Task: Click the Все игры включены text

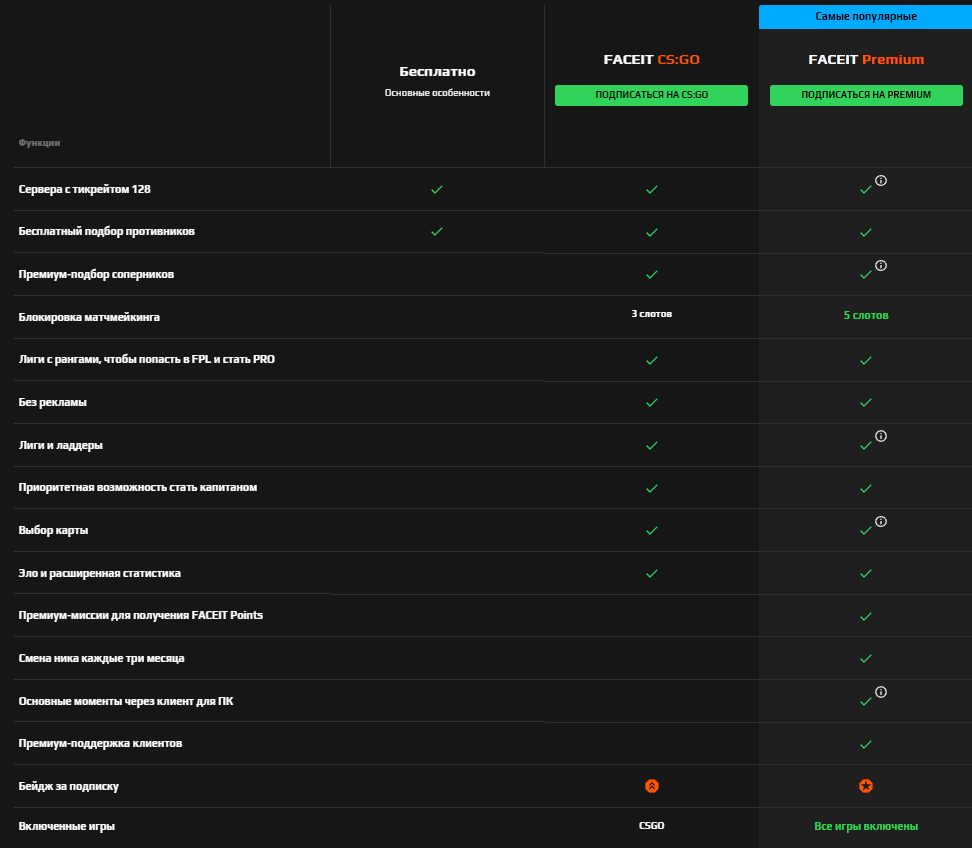Action: pos(865,826)
